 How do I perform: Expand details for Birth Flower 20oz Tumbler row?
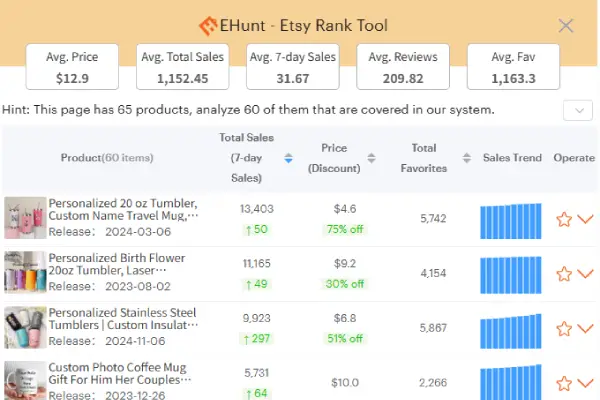tap(585, 274)
